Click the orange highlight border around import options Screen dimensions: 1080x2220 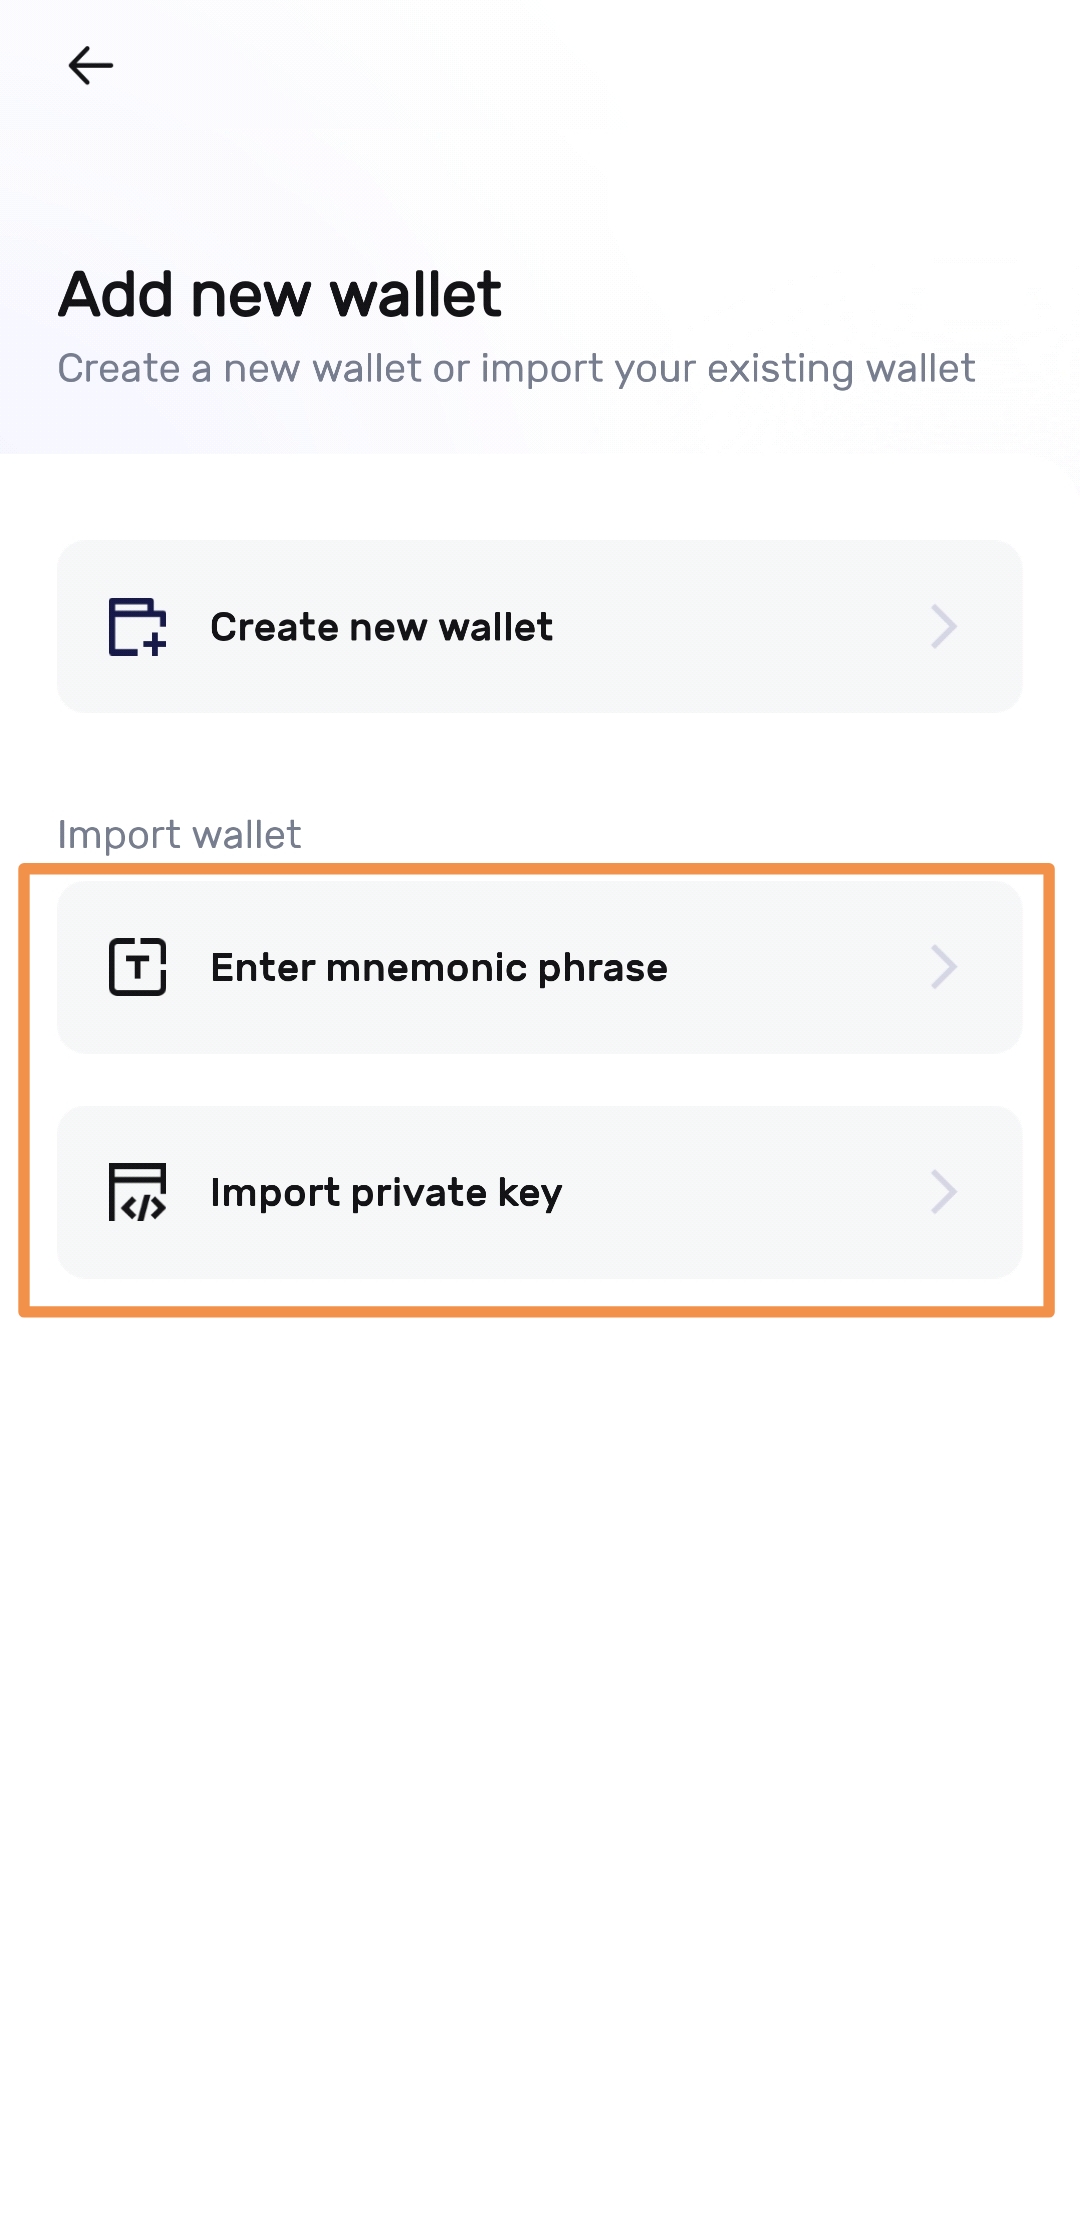pyautogui.click(x=1048, y=1090)
